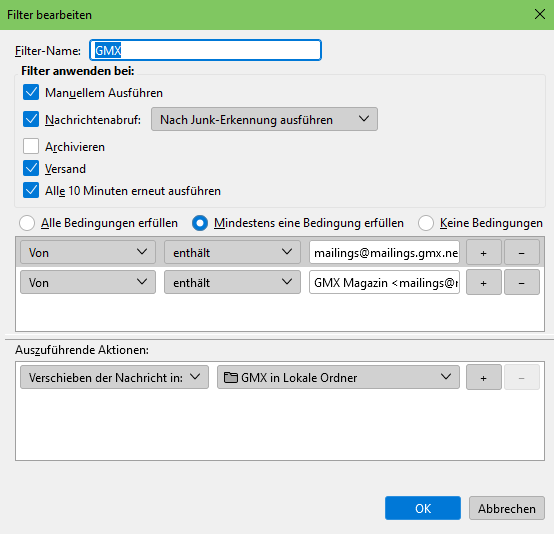
Task: Disable Alle 10 Minuten erneut ausführen
Action: (x=31, y=190)
